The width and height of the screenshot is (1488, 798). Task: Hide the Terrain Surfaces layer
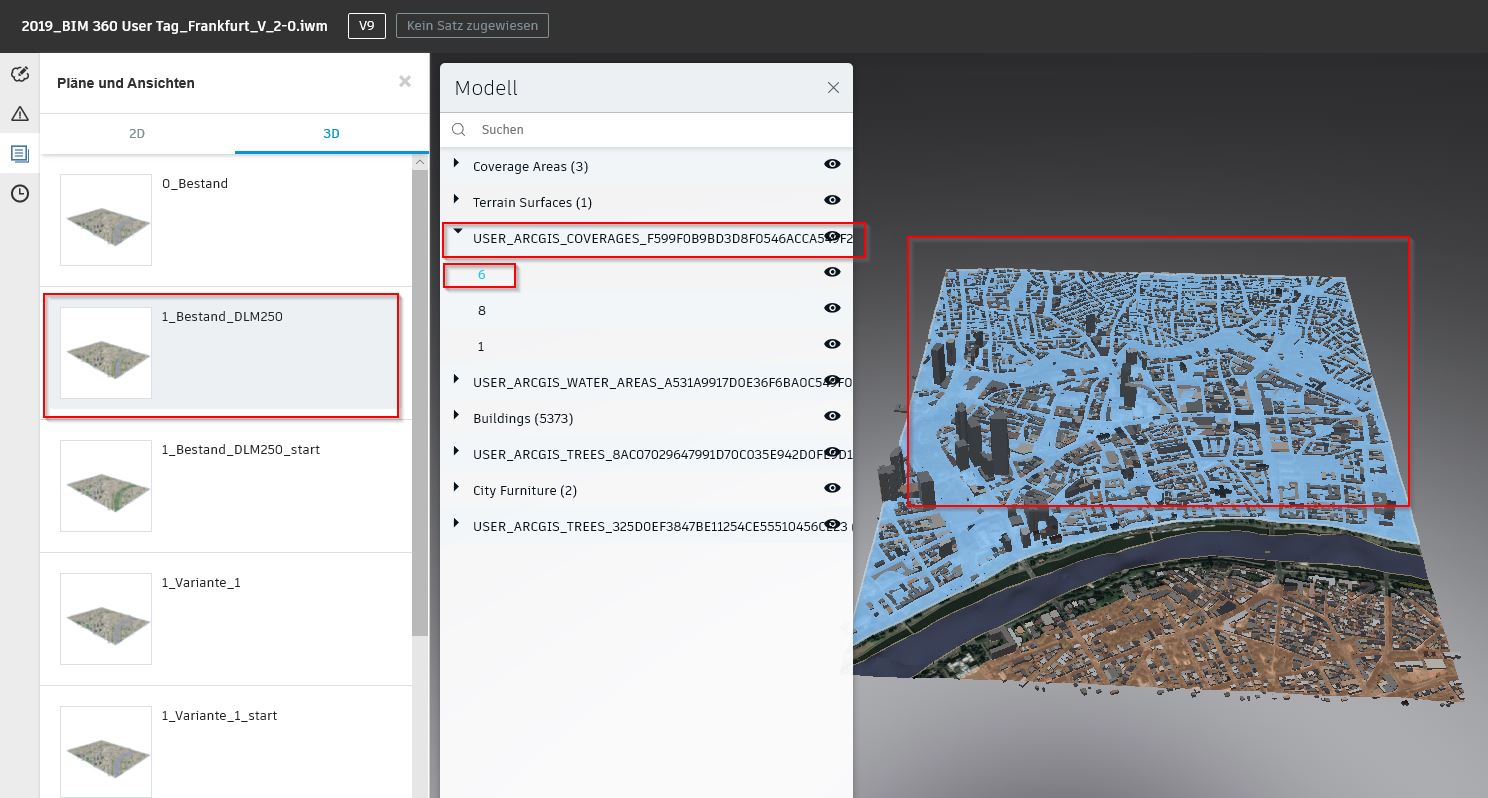point(832,200)
